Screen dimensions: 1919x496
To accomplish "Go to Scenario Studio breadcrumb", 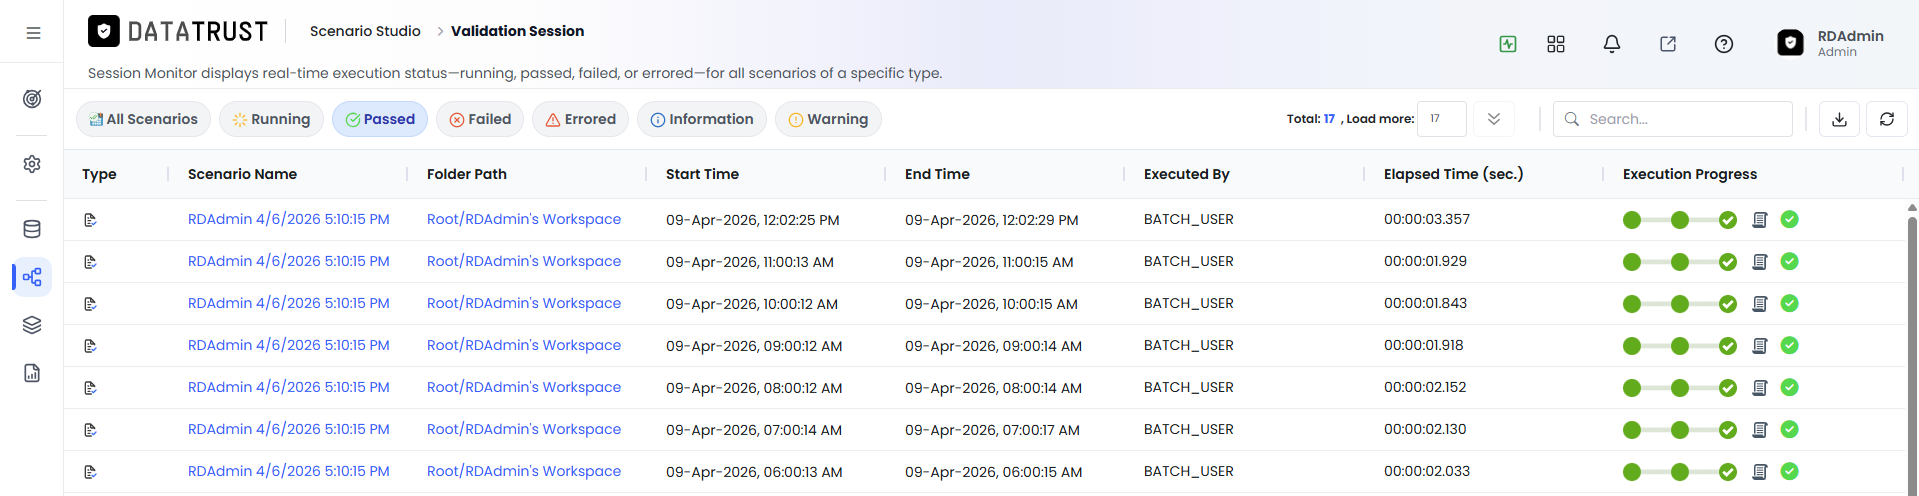I will coord(365,31).
